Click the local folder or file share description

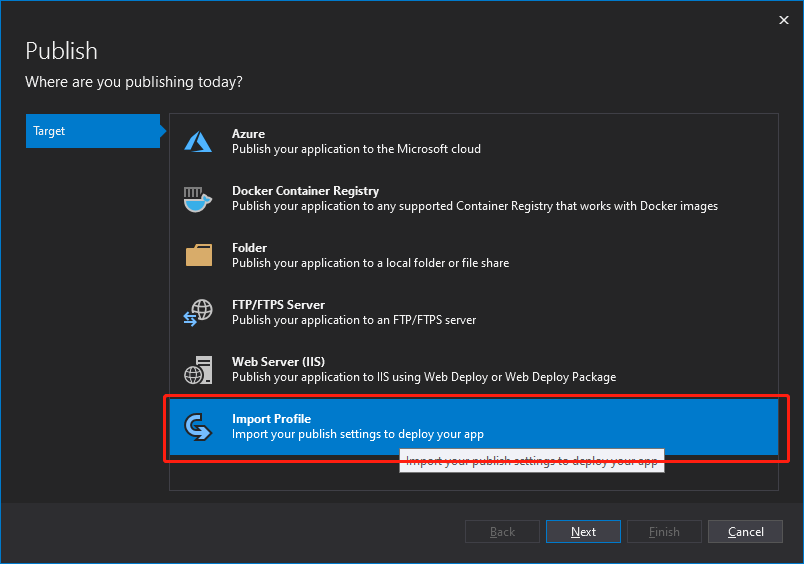click(370, 263)
